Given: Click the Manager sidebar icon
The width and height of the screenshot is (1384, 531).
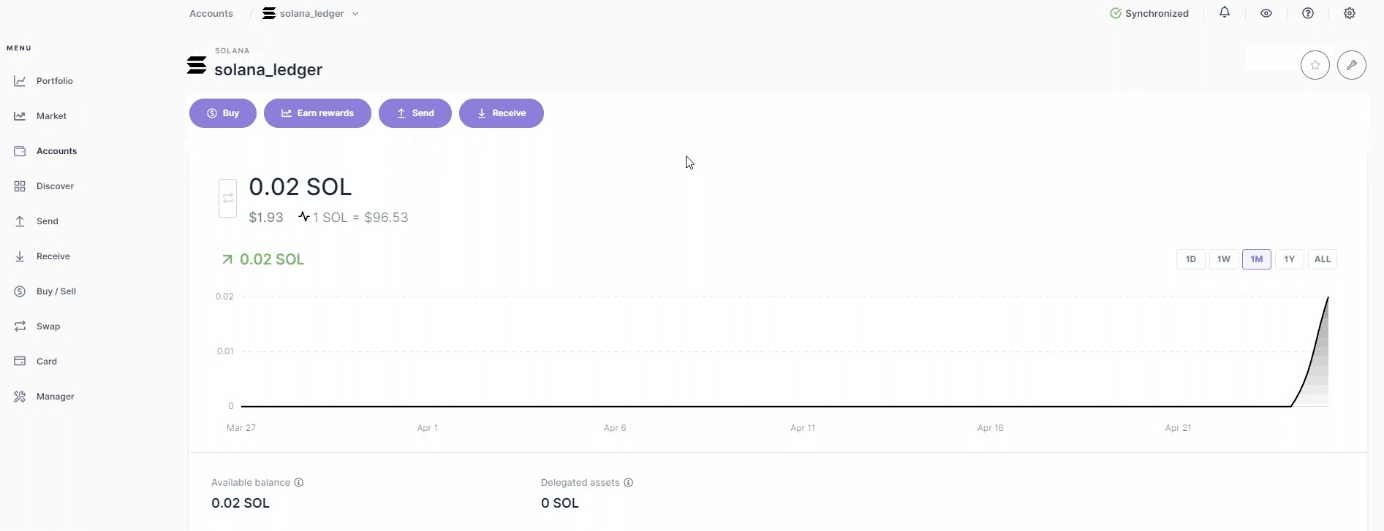Looking at the screenshot, I should 20,397.
